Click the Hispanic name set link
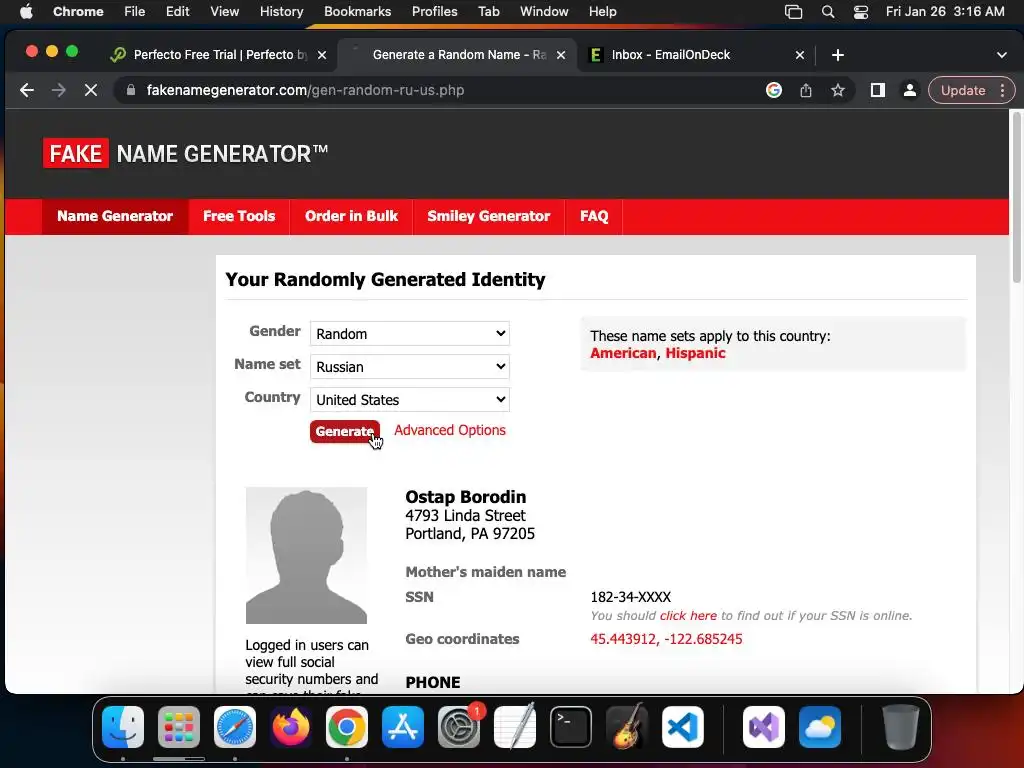 (695, 353)
